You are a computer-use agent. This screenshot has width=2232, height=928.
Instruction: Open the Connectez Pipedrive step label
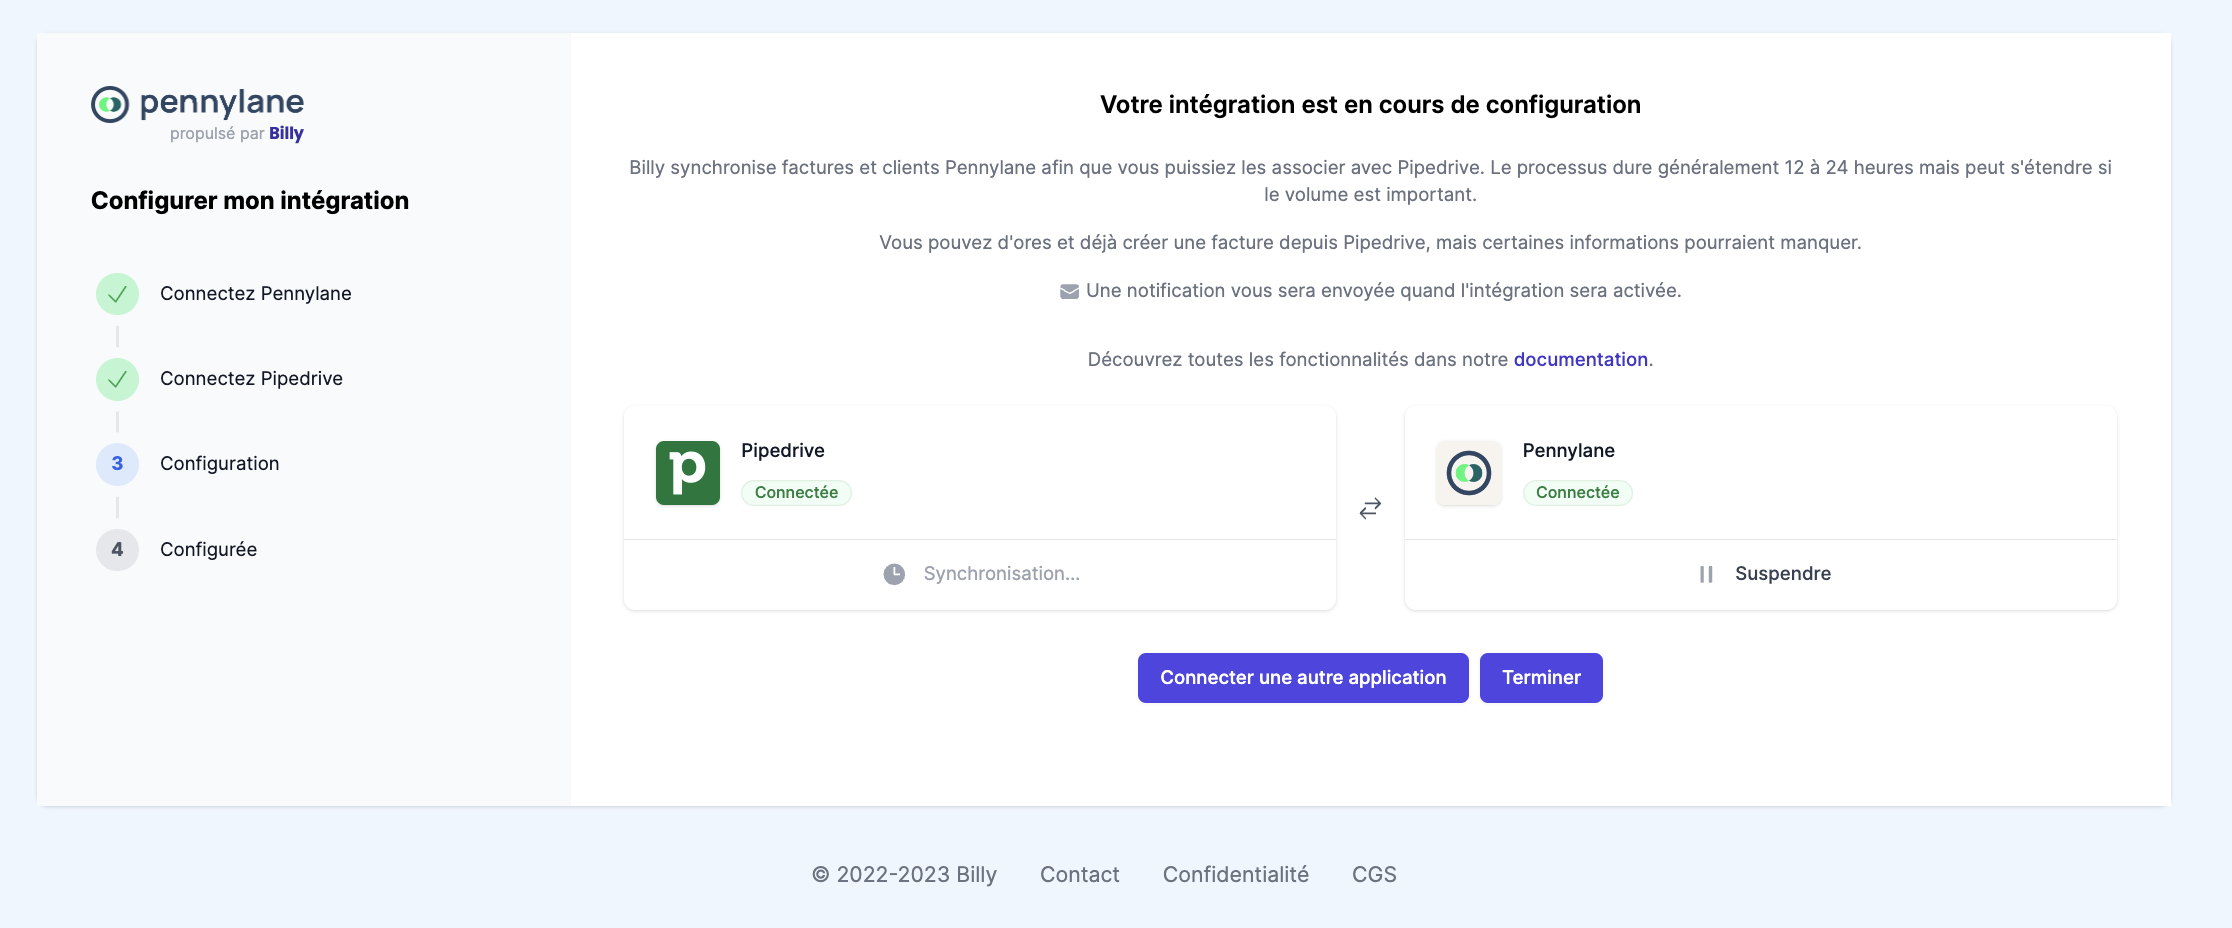click(x=251, y=378)
